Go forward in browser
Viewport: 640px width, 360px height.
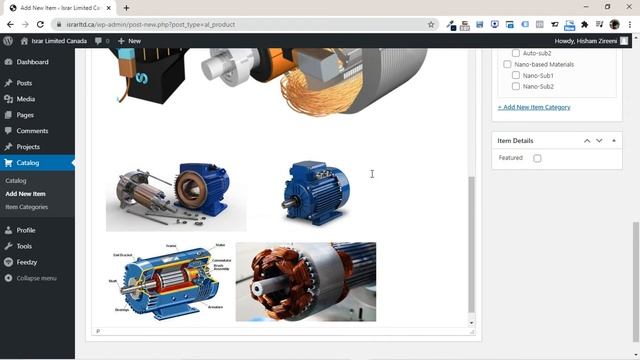tap(25, 24)
